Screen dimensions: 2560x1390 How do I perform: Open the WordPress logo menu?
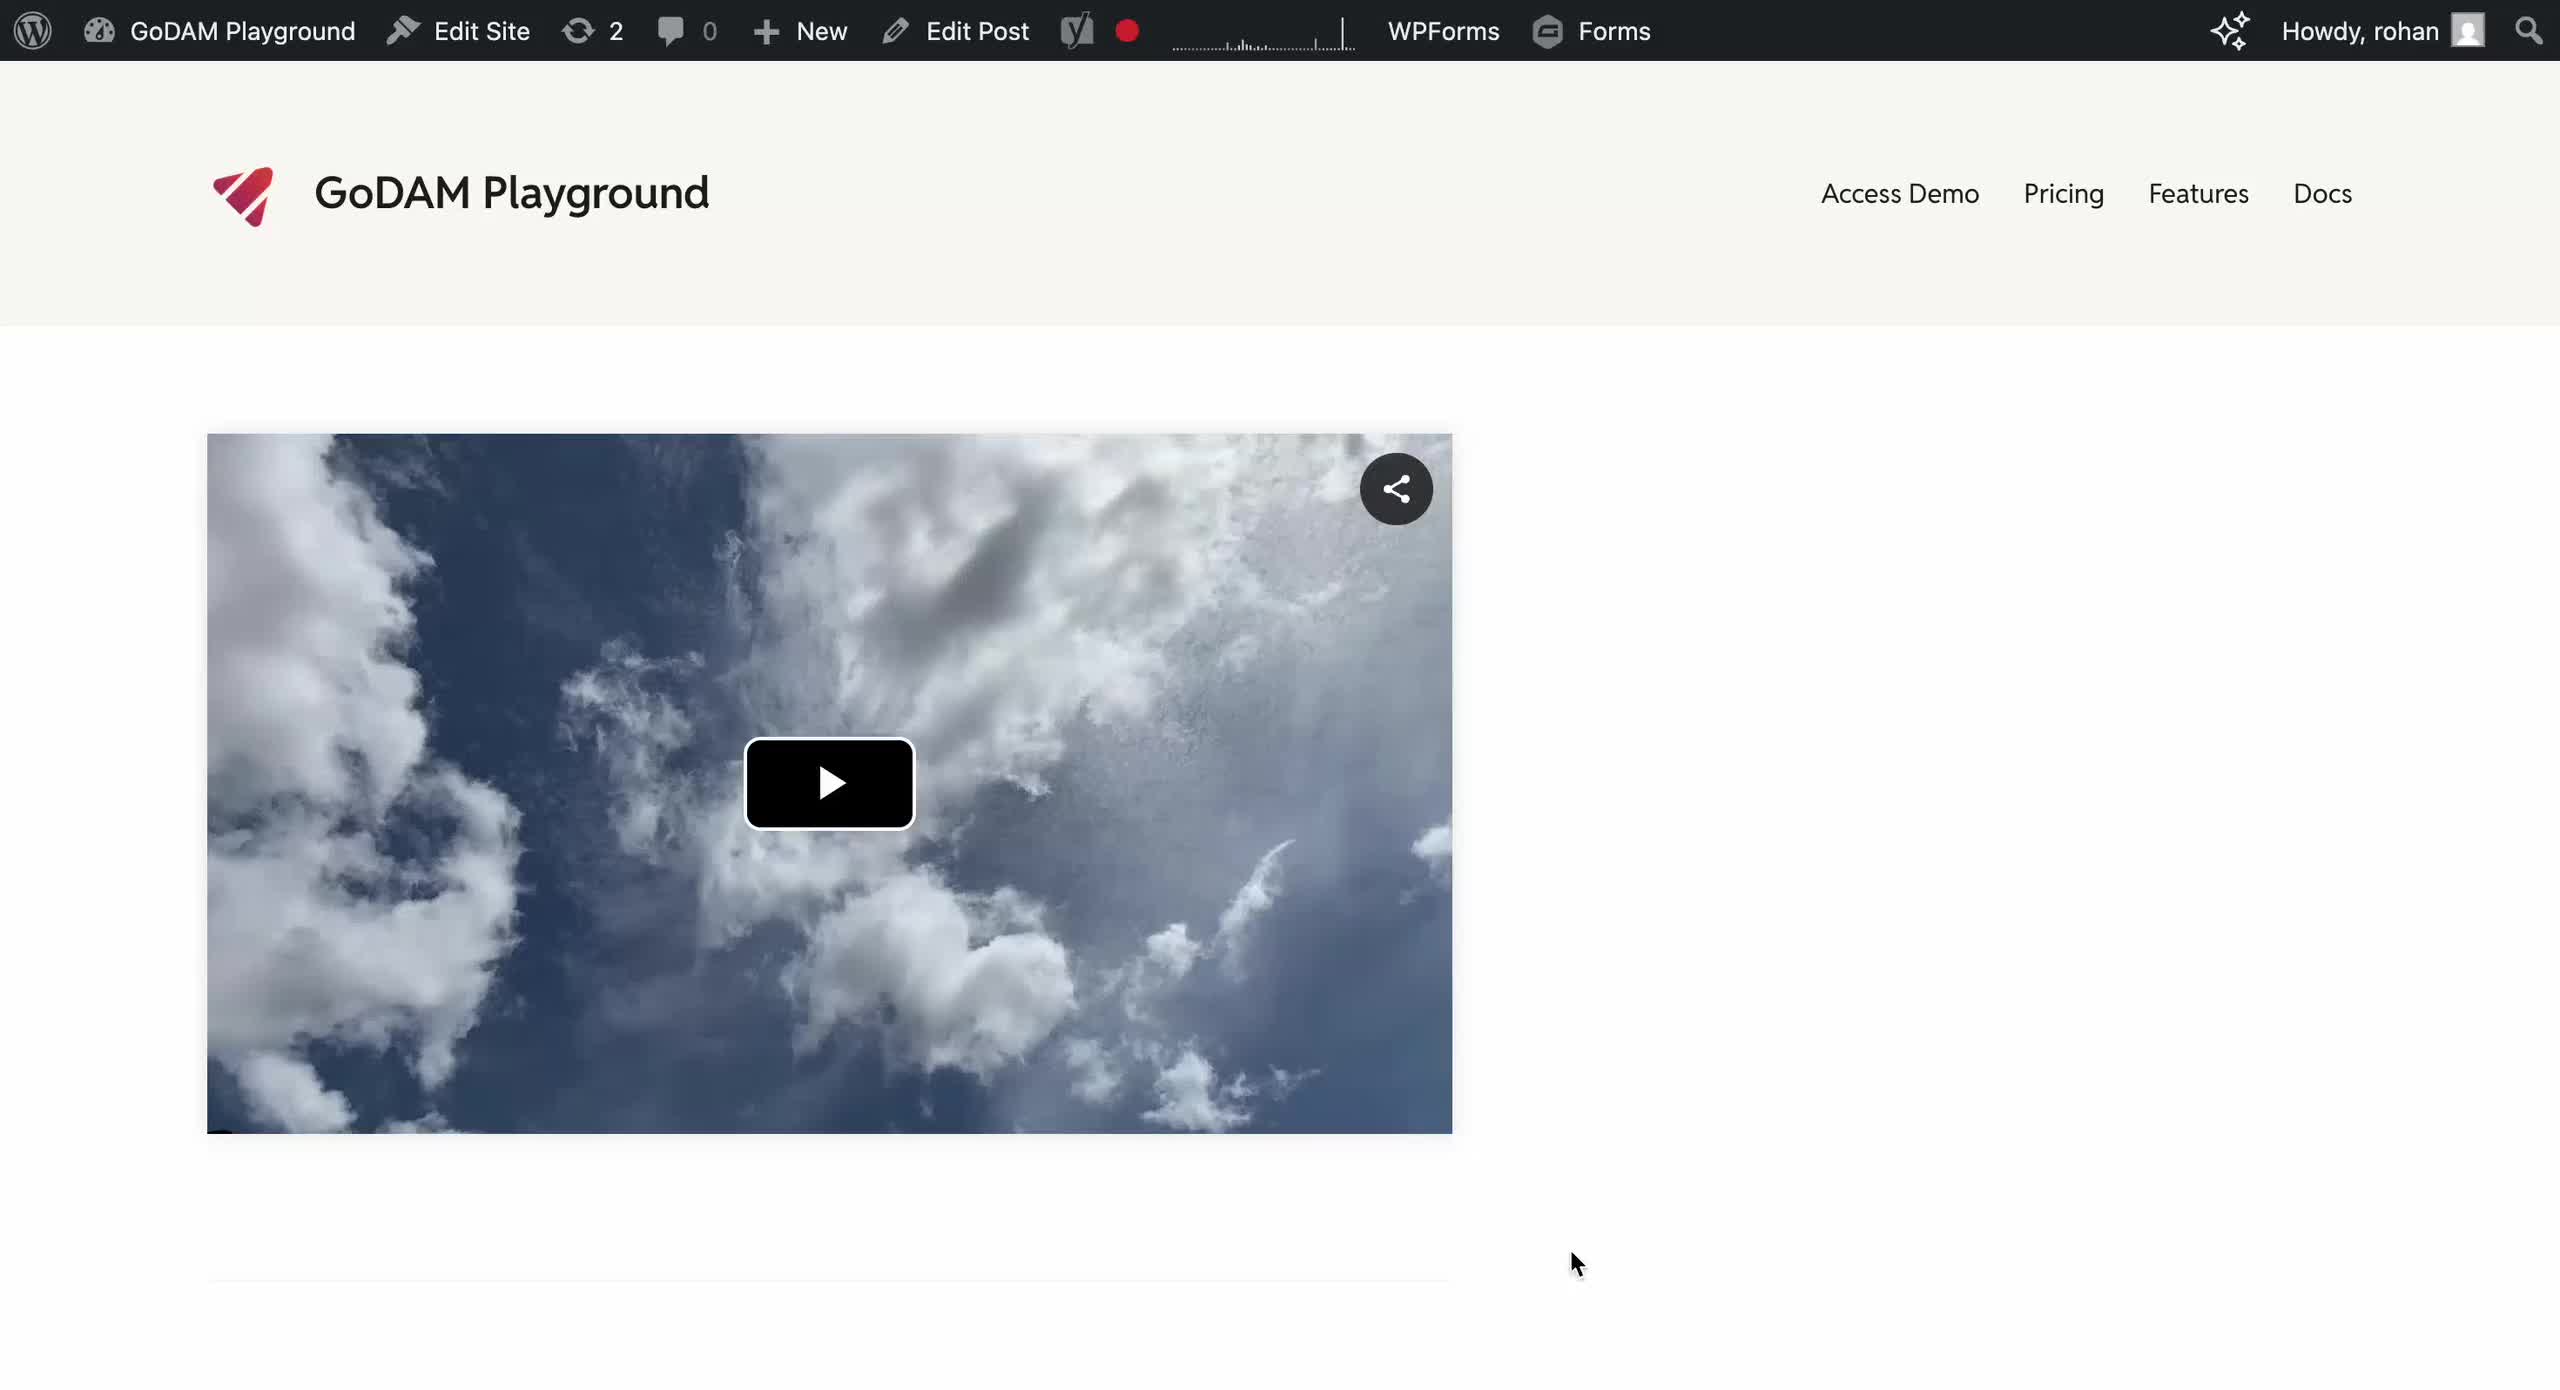(31, 31)
